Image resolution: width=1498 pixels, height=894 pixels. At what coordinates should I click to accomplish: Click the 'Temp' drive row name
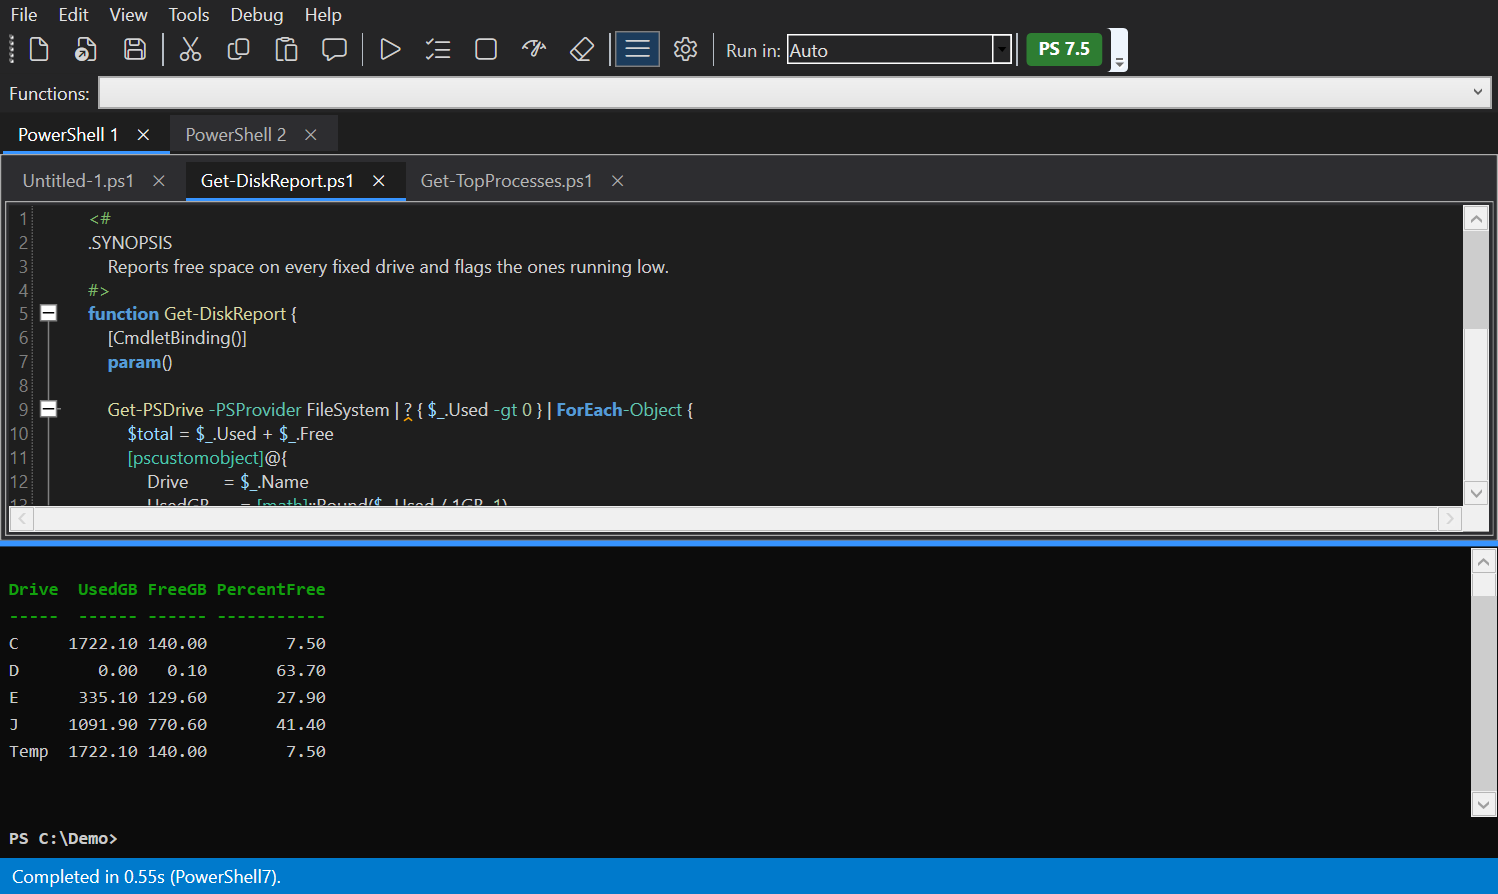(28, 752)
